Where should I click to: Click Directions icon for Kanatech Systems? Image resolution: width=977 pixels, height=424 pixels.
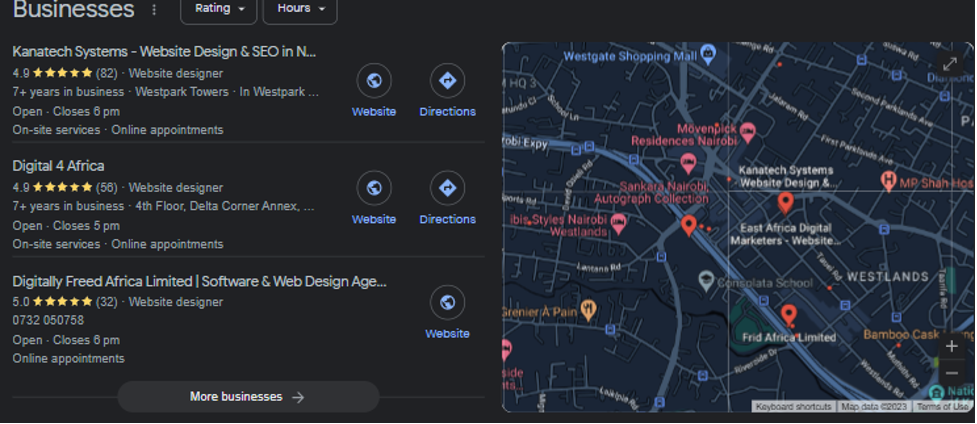click(x=447, y=80)
